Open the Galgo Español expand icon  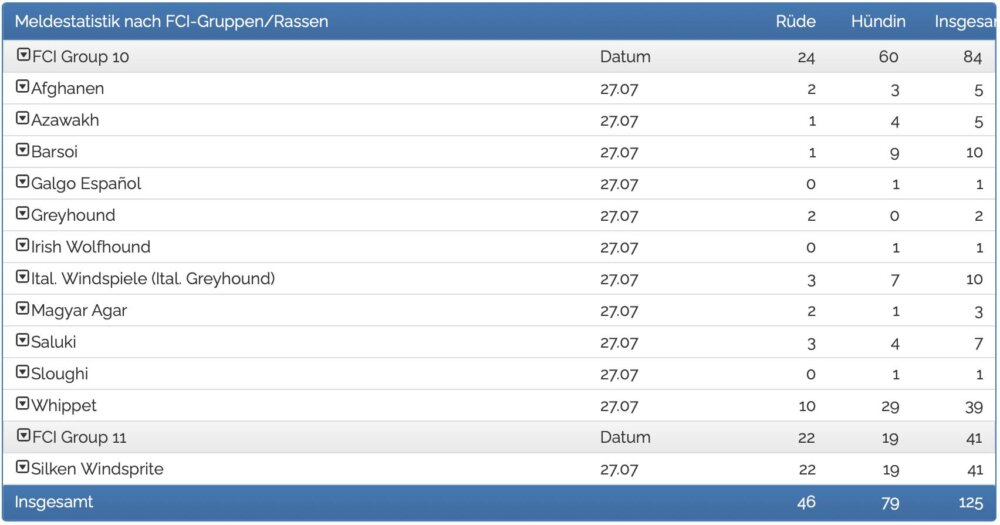point(22,182)
